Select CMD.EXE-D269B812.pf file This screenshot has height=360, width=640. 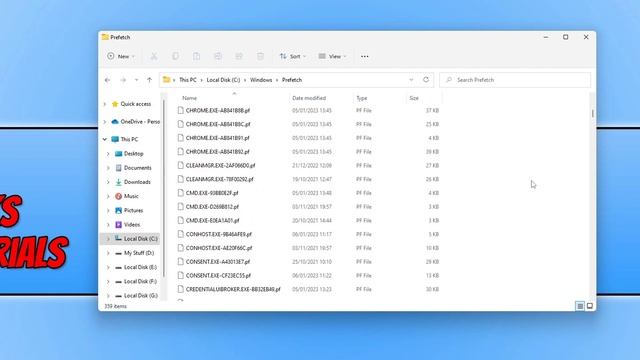(212, 207)
